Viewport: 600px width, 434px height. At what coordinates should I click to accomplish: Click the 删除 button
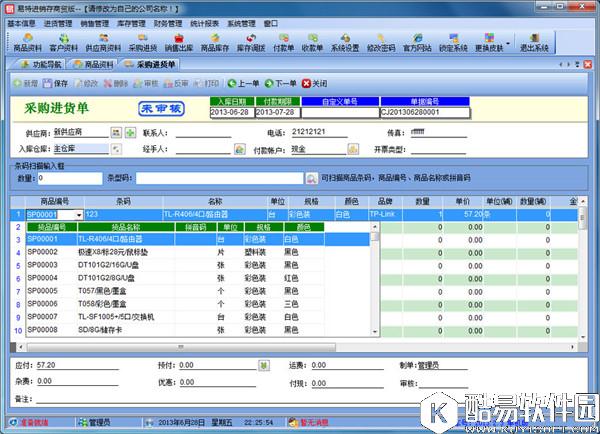click(116, 83)
